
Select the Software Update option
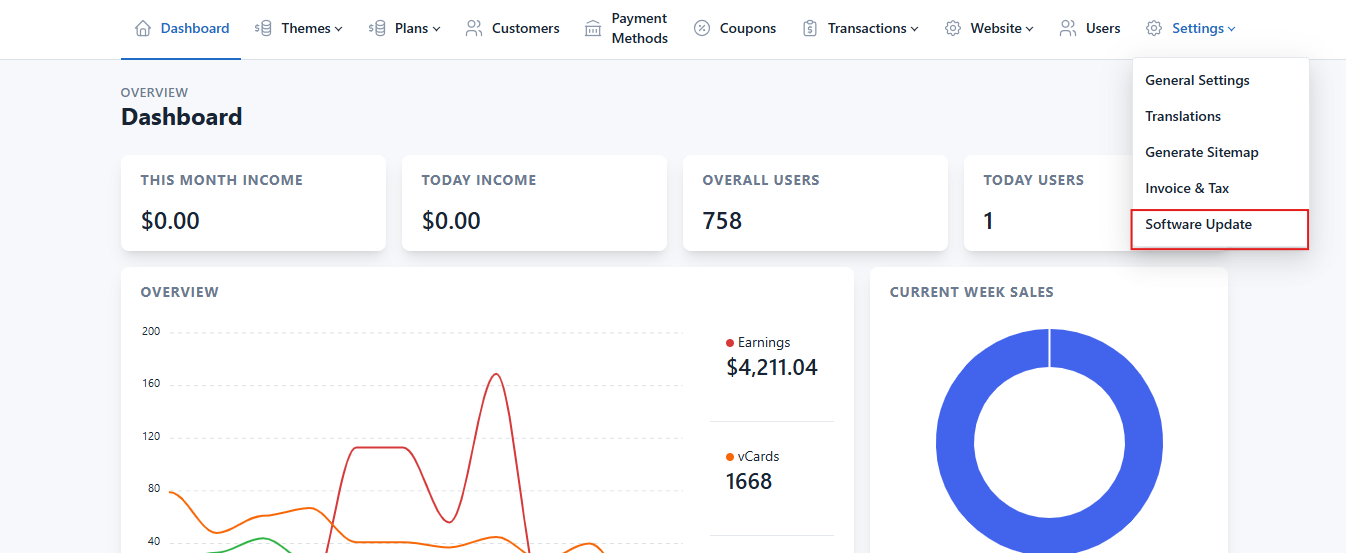pyautogui.click(x=1198, y=224)
